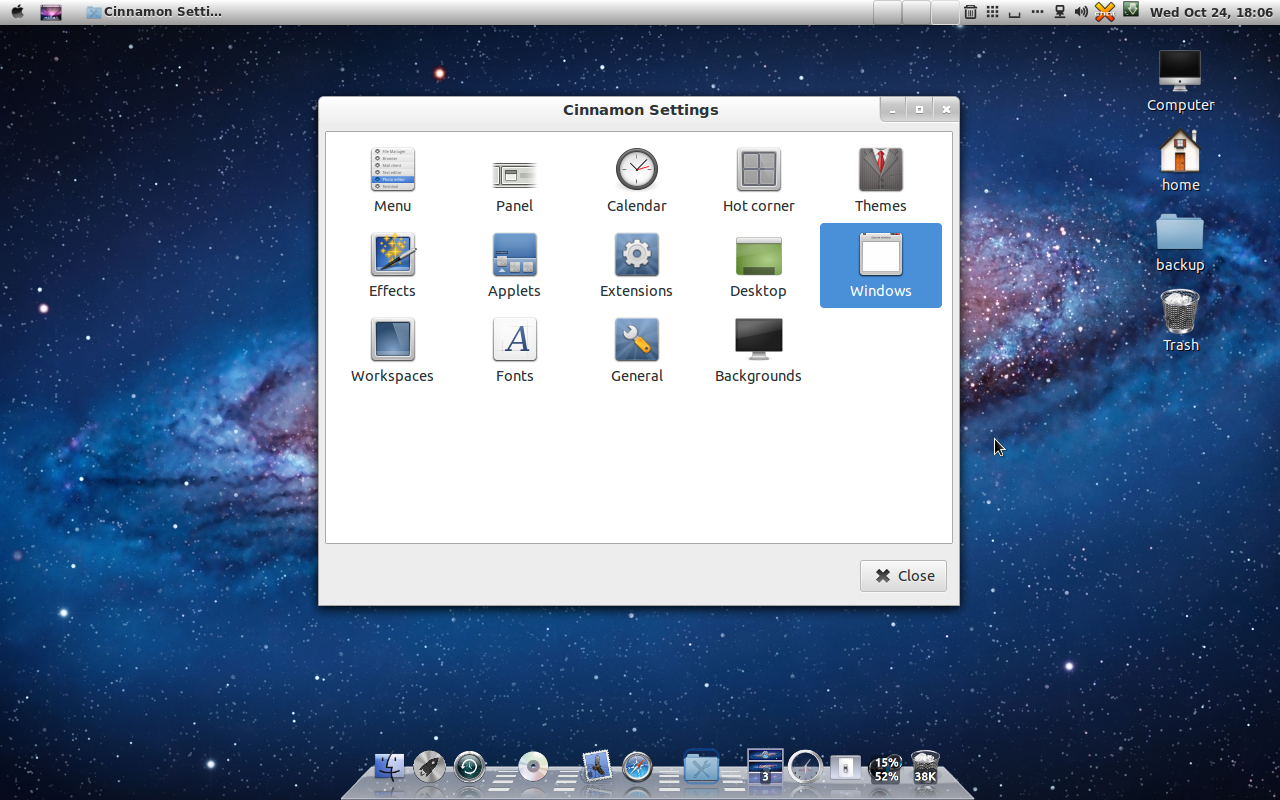Open the Calendar settings module
The width and height of the screenshot is (1280, 800).
636,181
